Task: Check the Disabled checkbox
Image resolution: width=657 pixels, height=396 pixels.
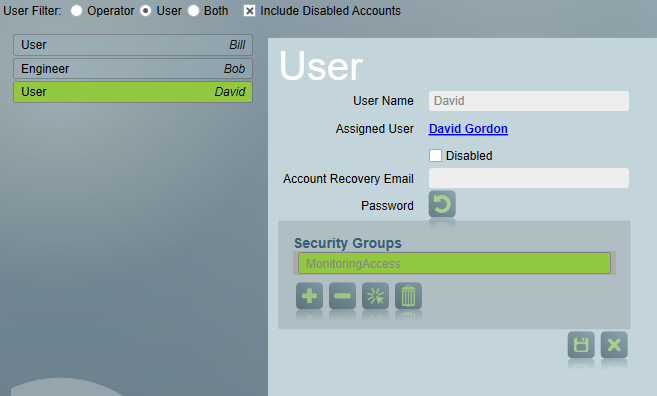Action: click(x=435, y=155)
